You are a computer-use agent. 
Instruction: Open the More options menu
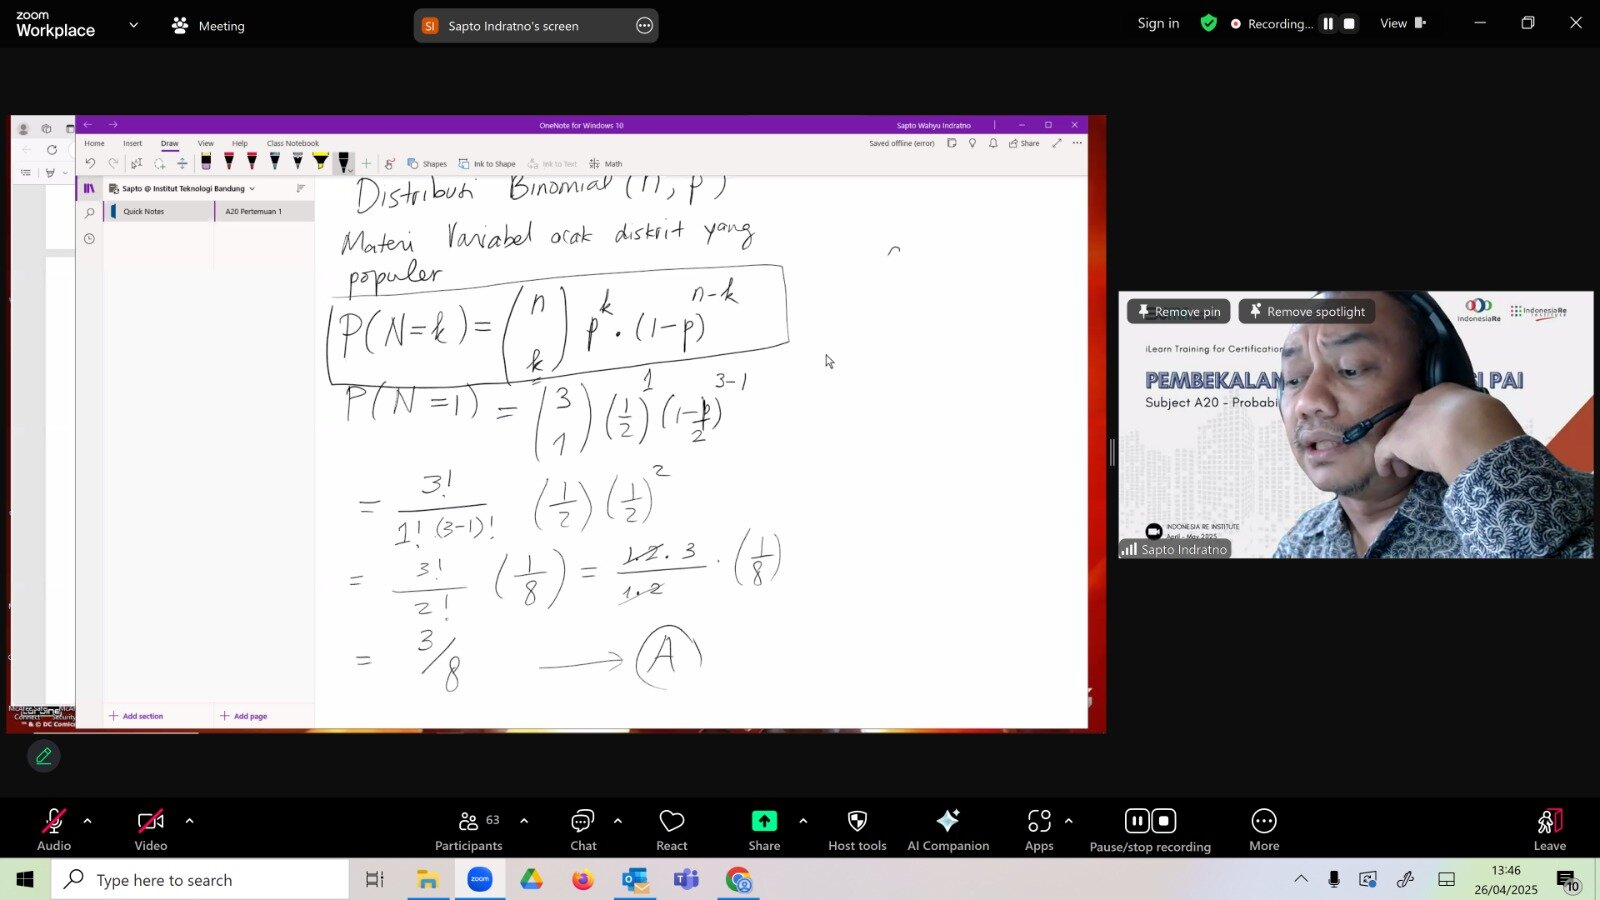1264,830
